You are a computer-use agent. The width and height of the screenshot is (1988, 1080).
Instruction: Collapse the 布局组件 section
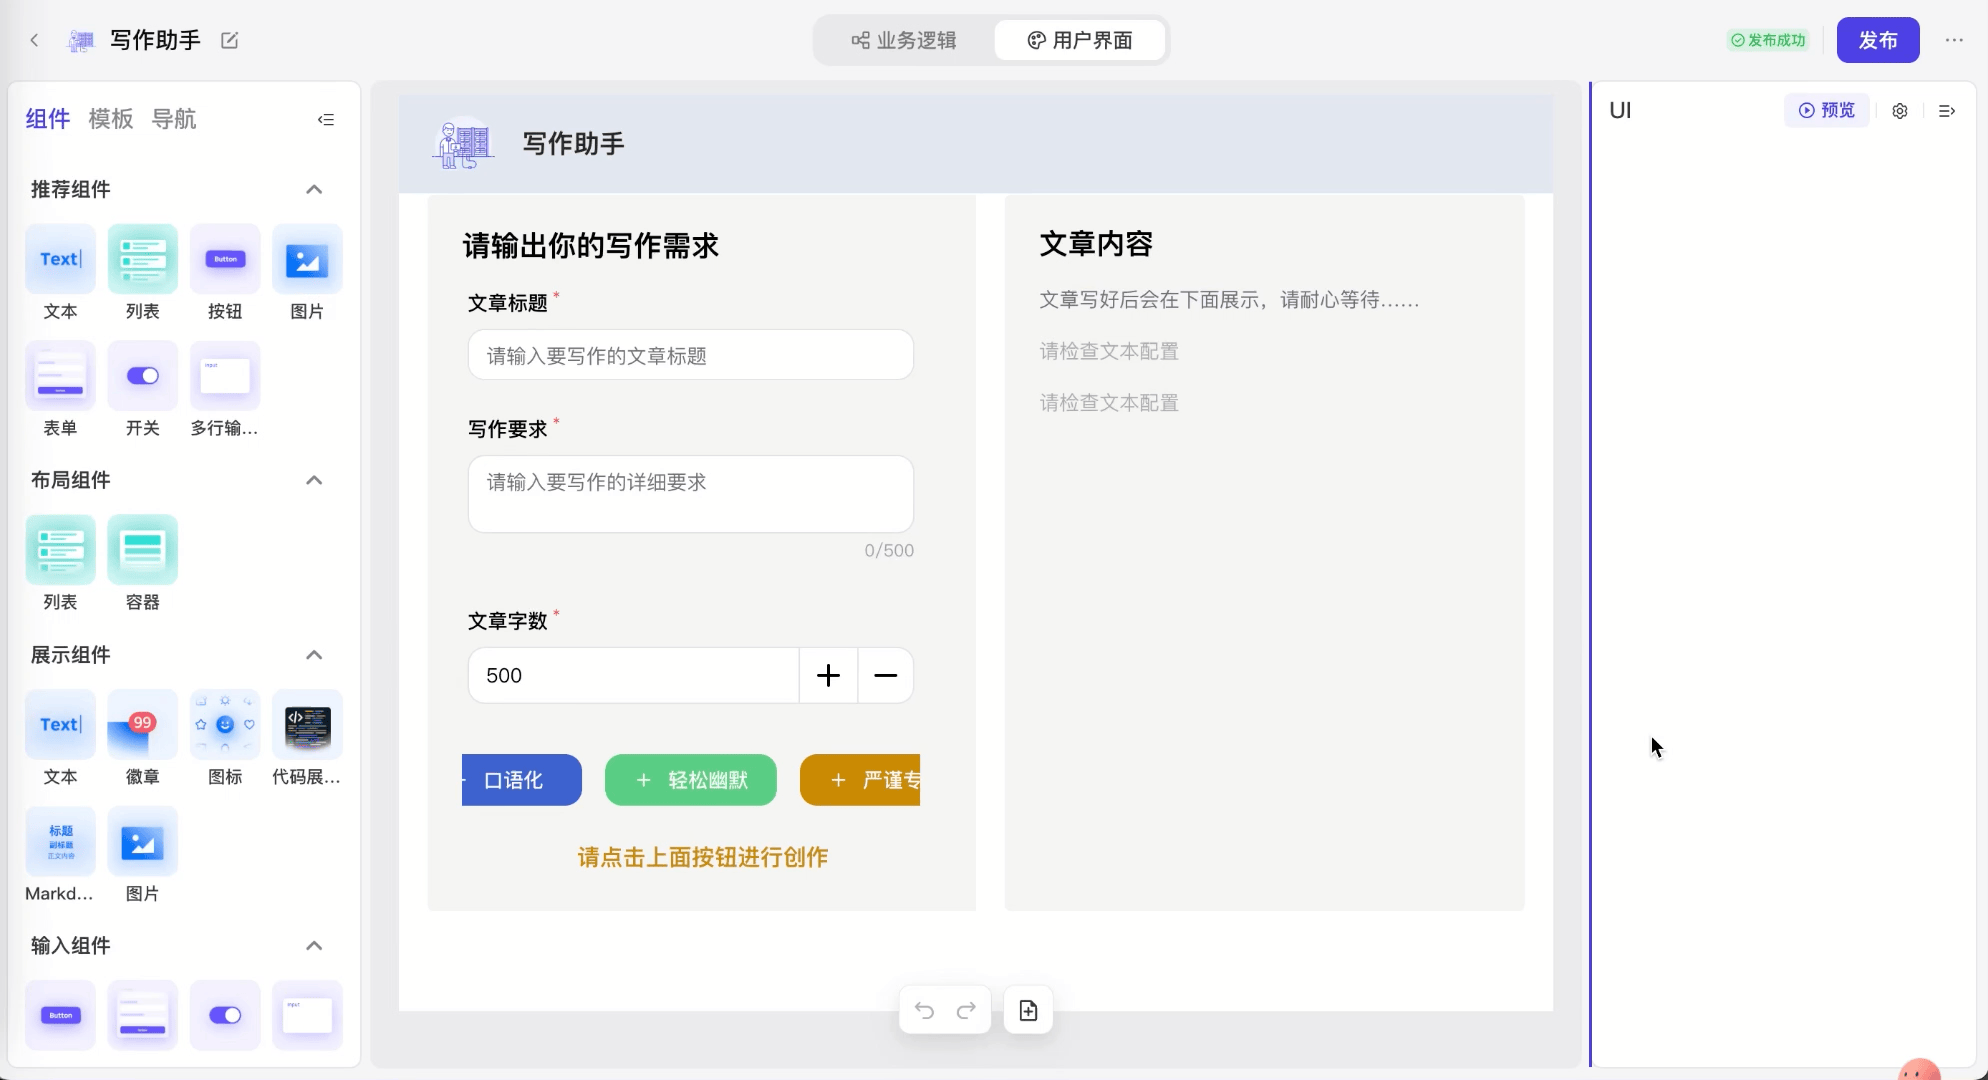tap(314, 480)
